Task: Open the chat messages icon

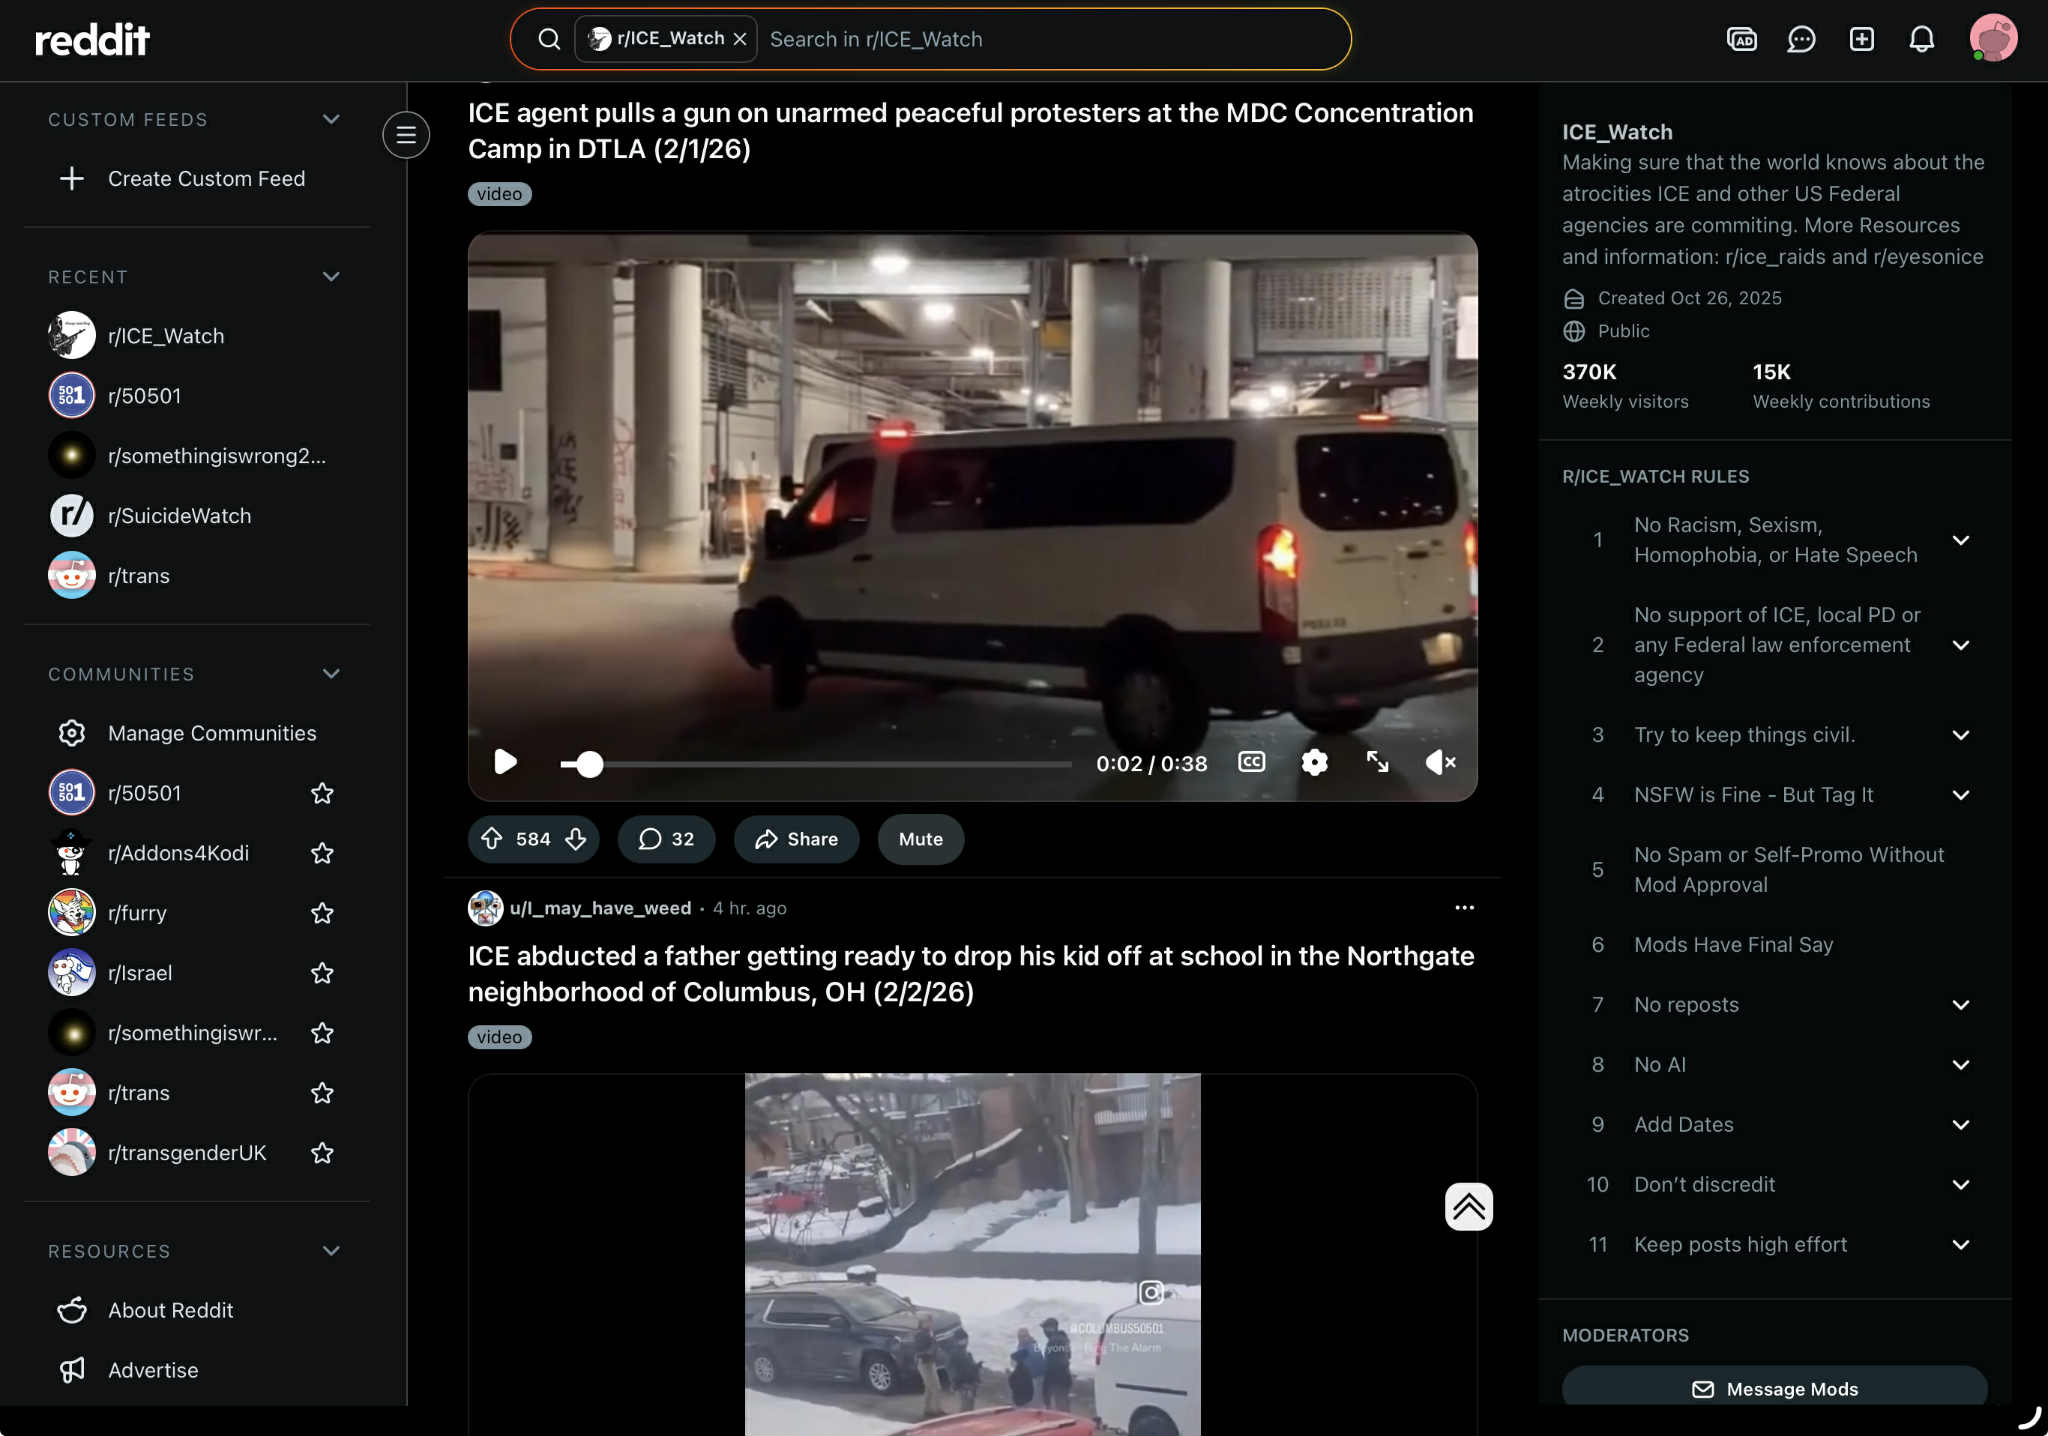Action: click(x=1801, y=39)
